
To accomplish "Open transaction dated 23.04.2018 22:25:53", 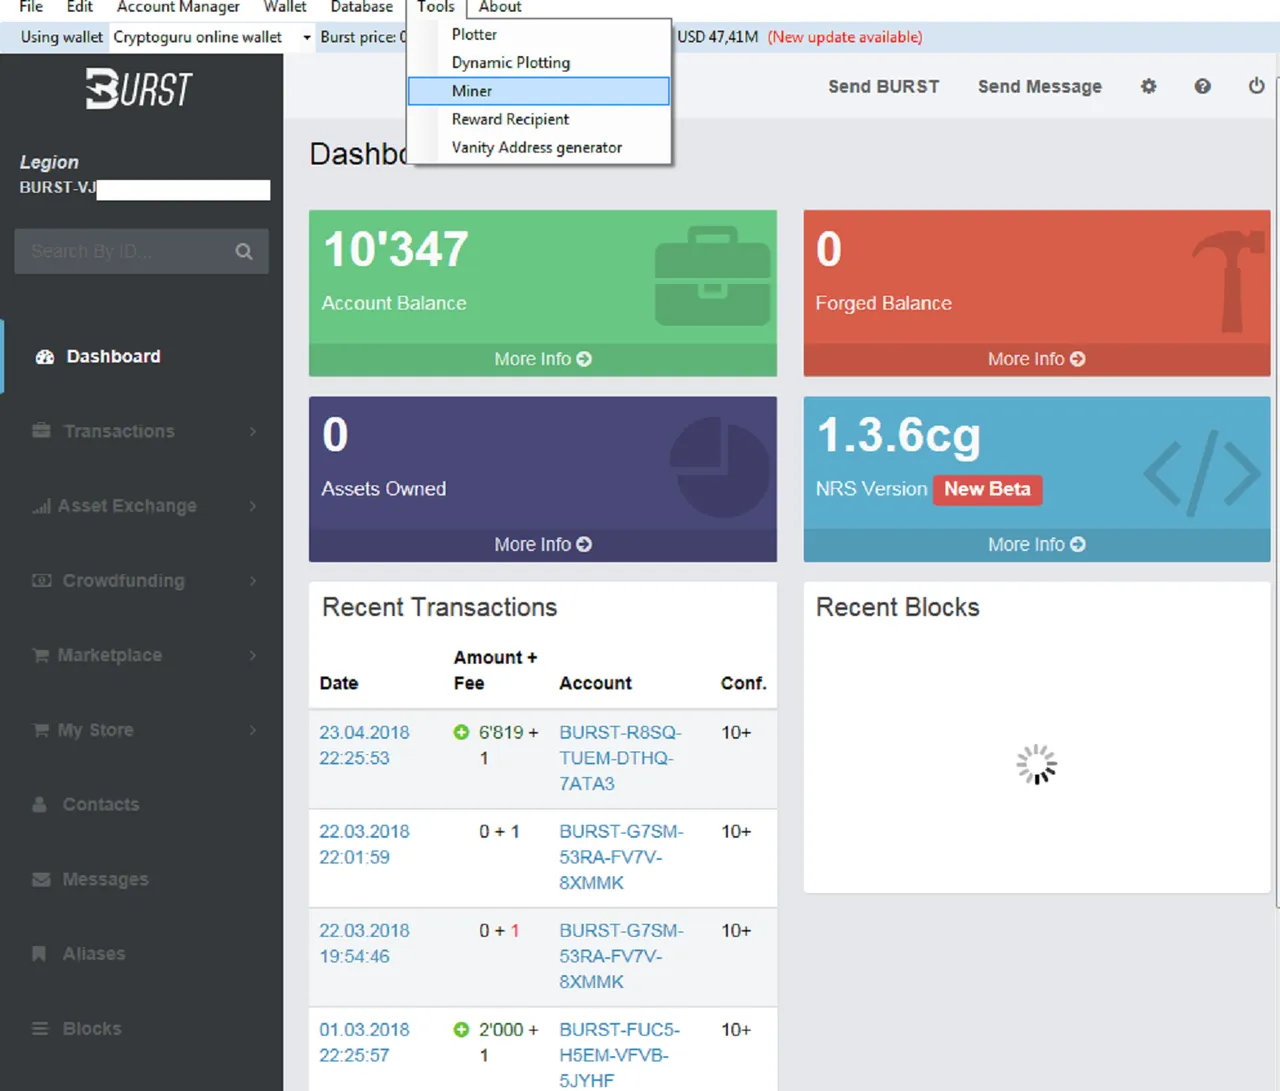I will 365,745.
